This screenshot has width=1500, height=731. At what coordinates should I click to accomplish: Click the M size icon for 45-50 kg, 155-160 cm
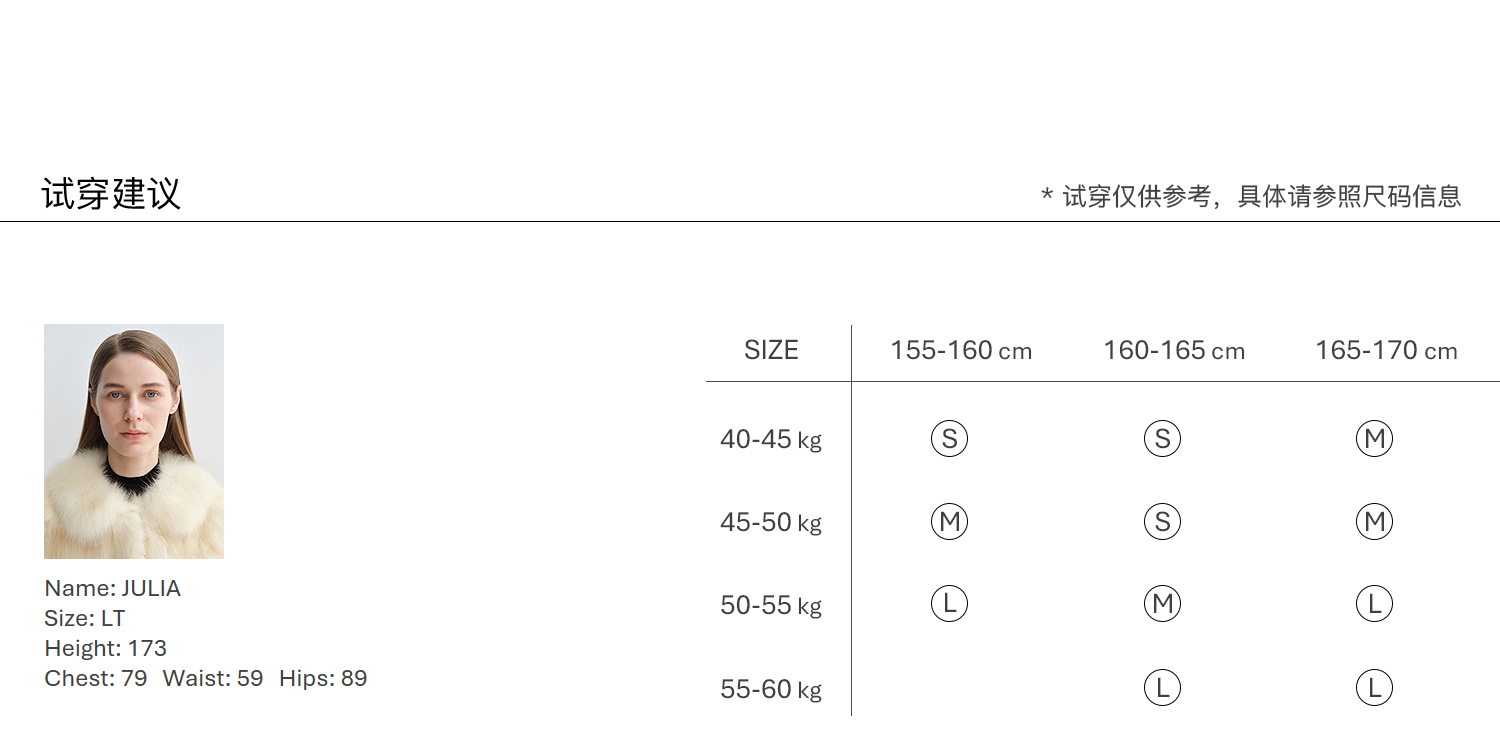[949, 521]
